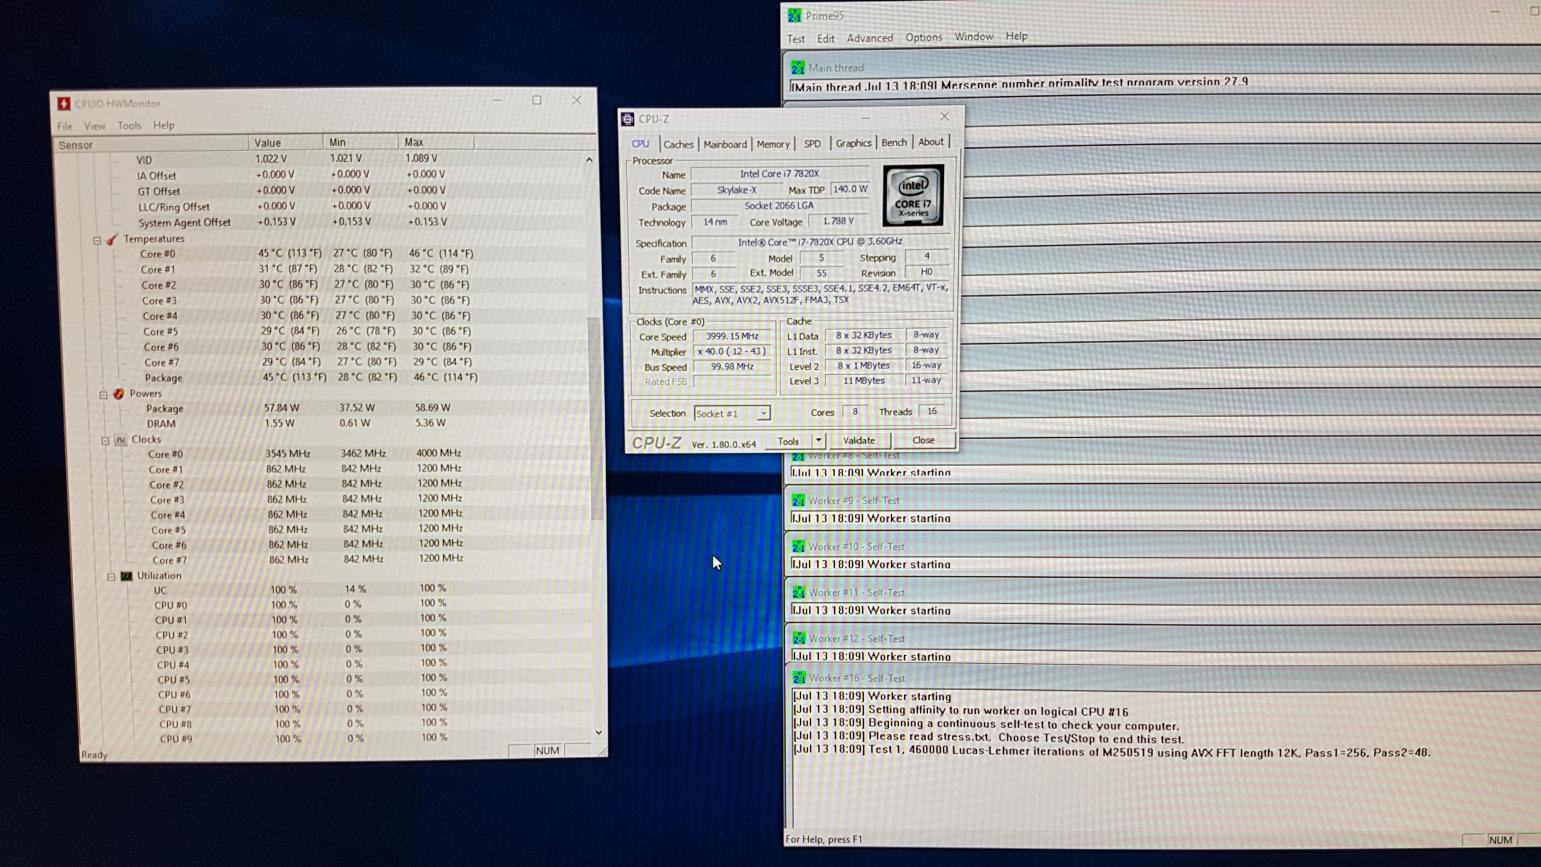Open Edit menu in Prime95
The height and width of the screenshot is (867, 1541).
click(826, 38)
